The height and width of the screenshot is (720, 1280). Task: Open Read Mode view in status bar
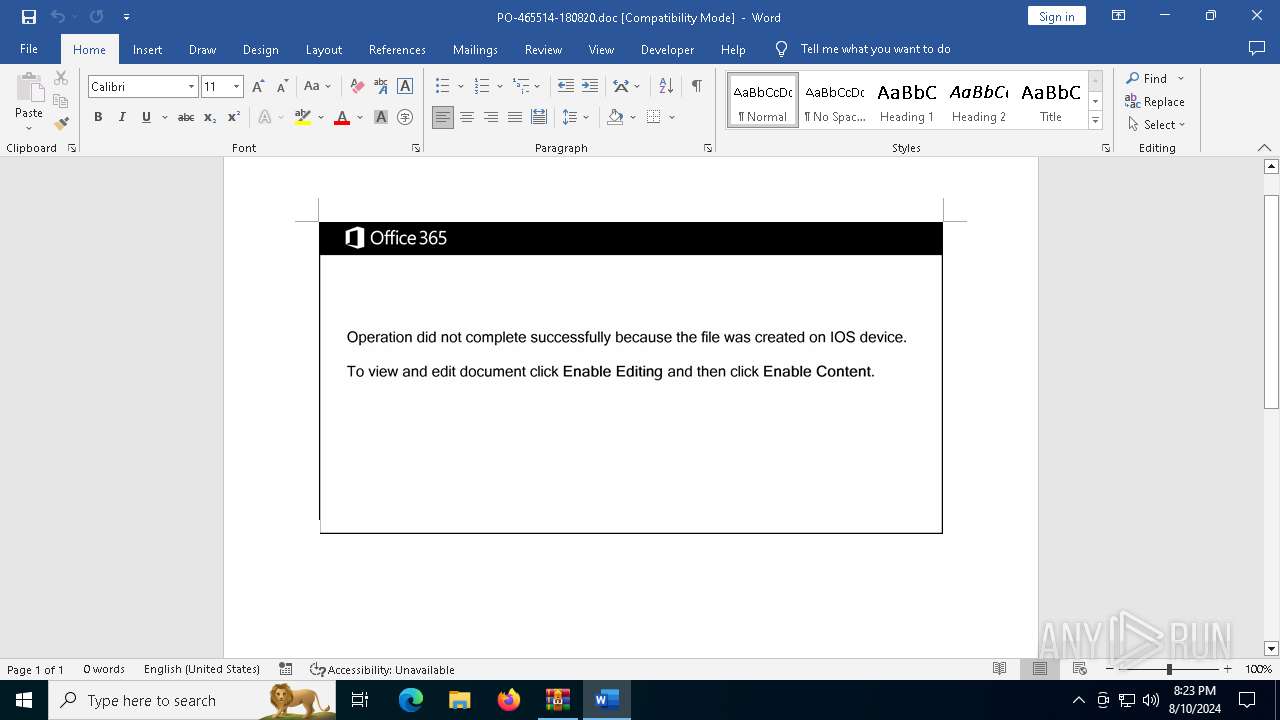(x=999, y=668)
